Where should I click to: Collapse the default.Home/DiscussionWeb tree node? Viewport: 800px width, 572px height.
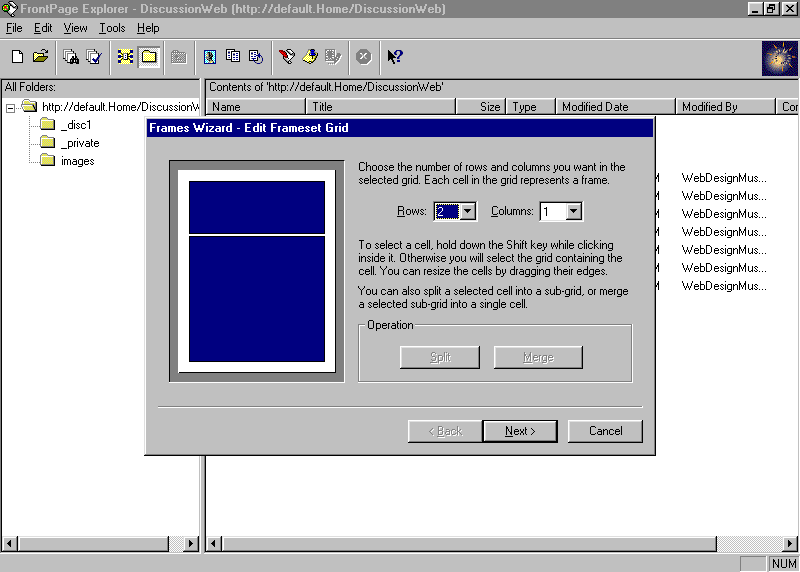click(x=10, y=108)
